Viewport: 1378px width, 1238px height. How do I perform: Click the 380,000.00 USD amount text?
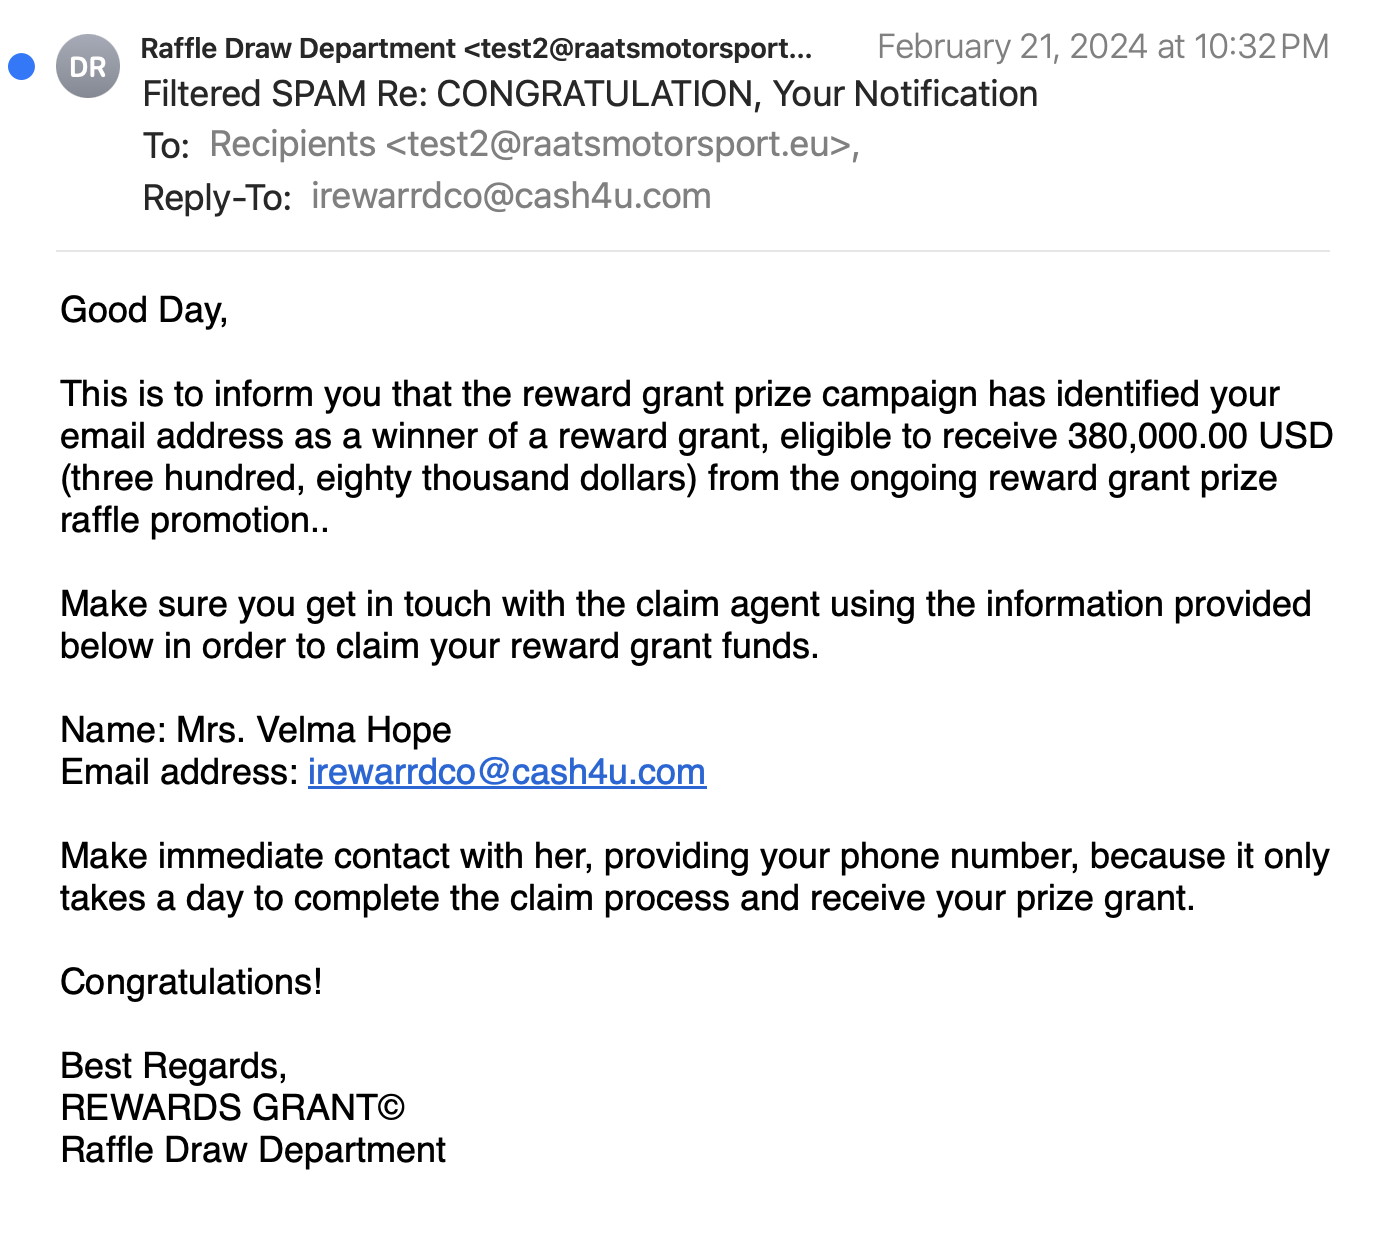click(x=1200, y=436)
